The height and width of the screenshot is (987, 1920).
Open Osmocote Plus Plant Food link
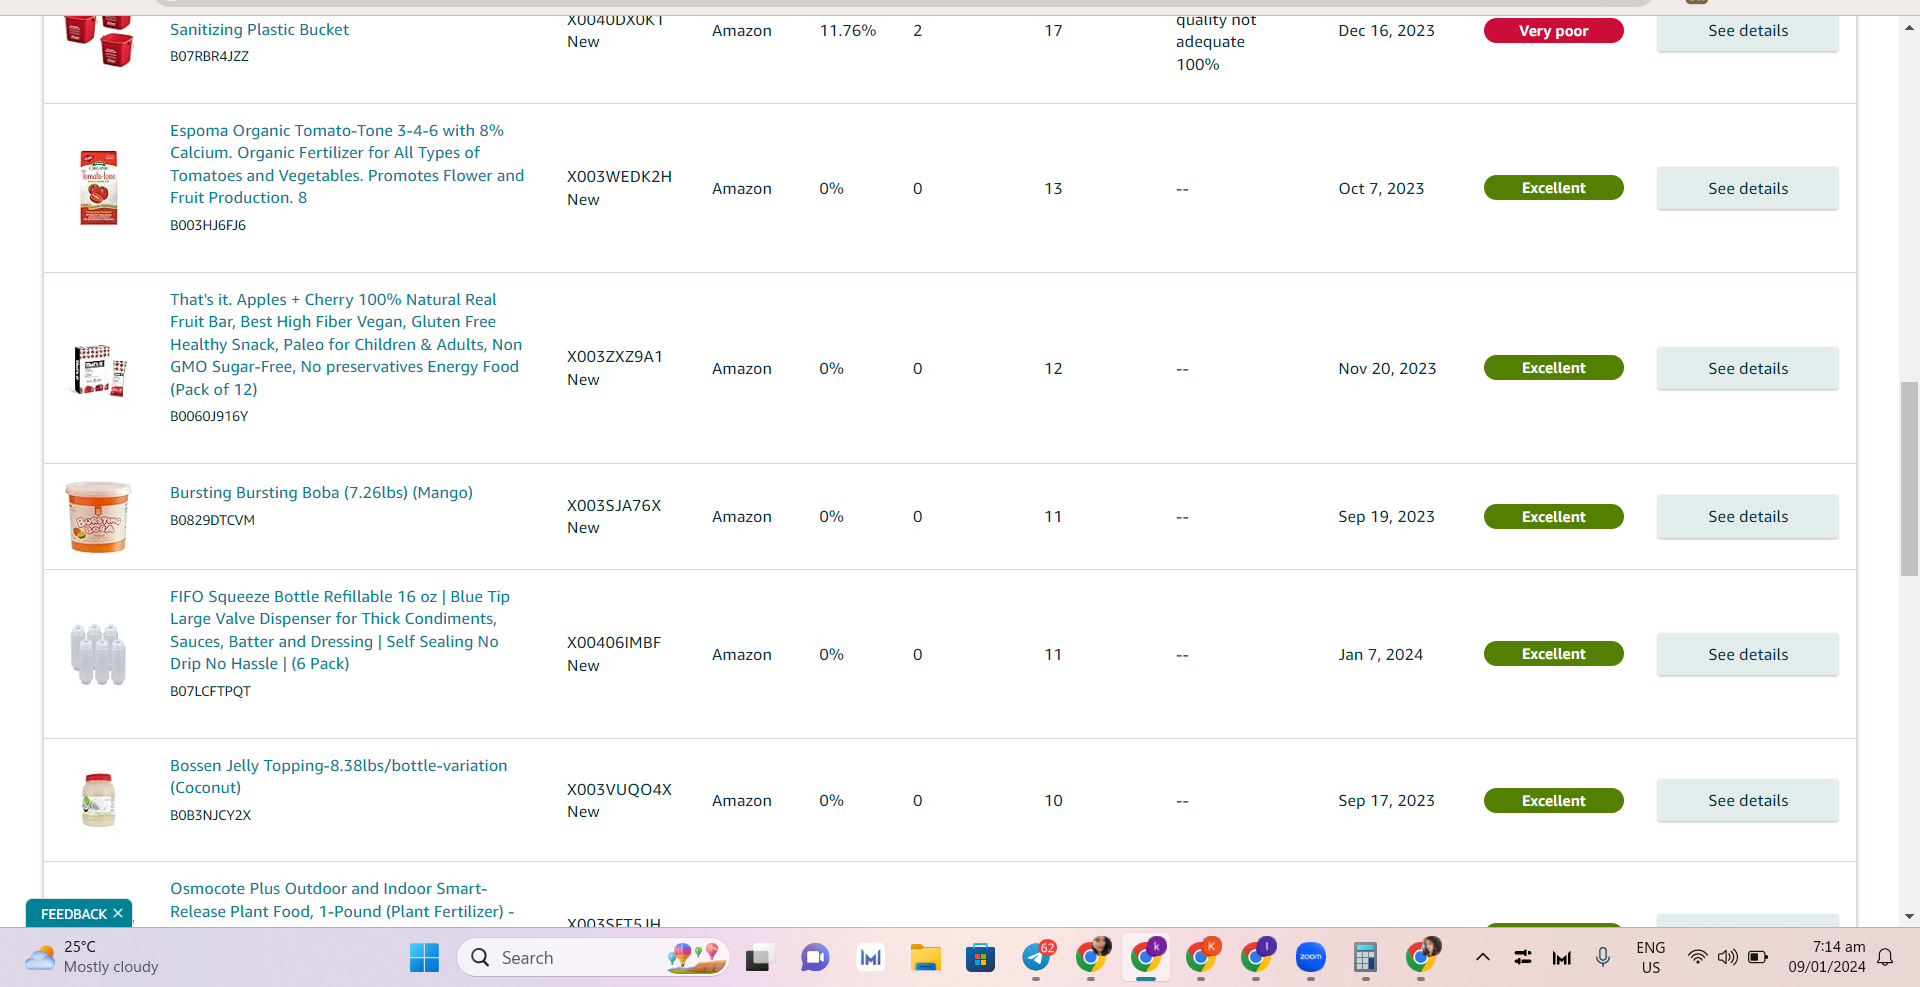[342, 900]
